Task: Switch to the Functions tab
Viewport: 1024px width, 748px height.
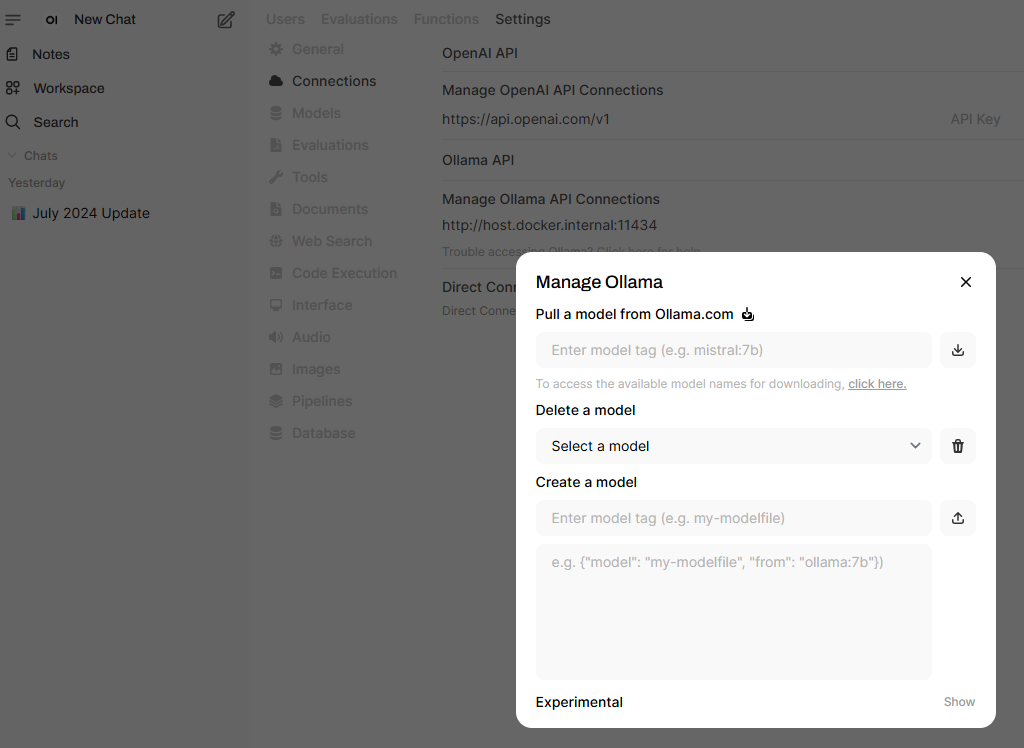Action: (446, 19)
